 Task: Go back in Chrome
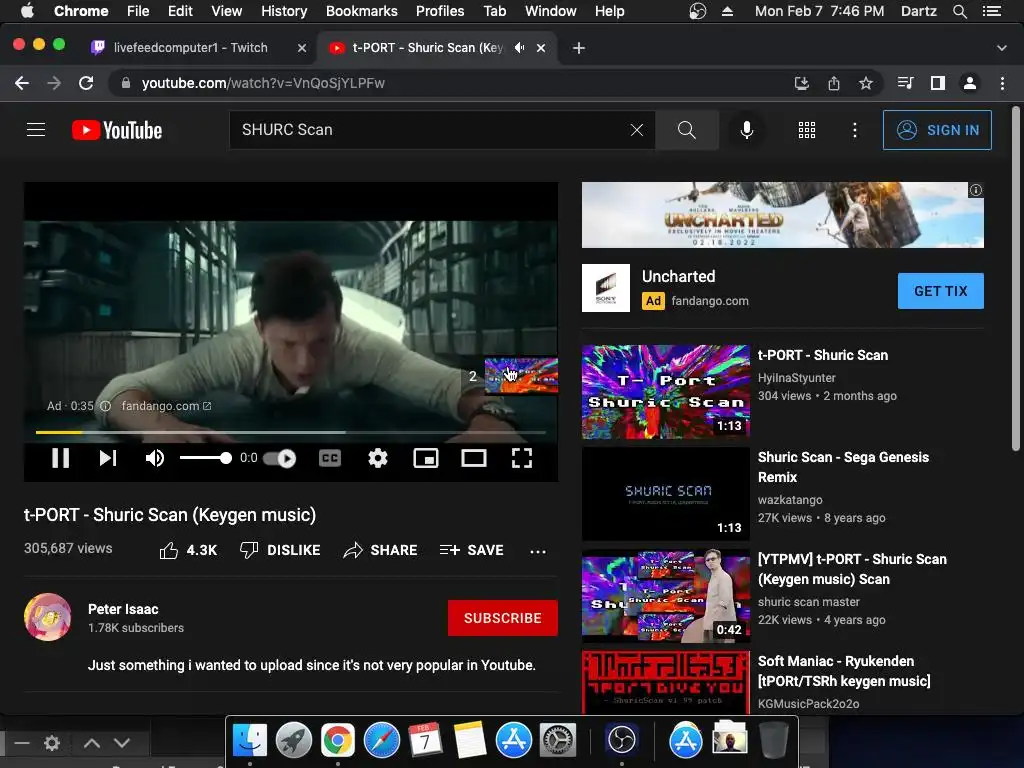22,83
